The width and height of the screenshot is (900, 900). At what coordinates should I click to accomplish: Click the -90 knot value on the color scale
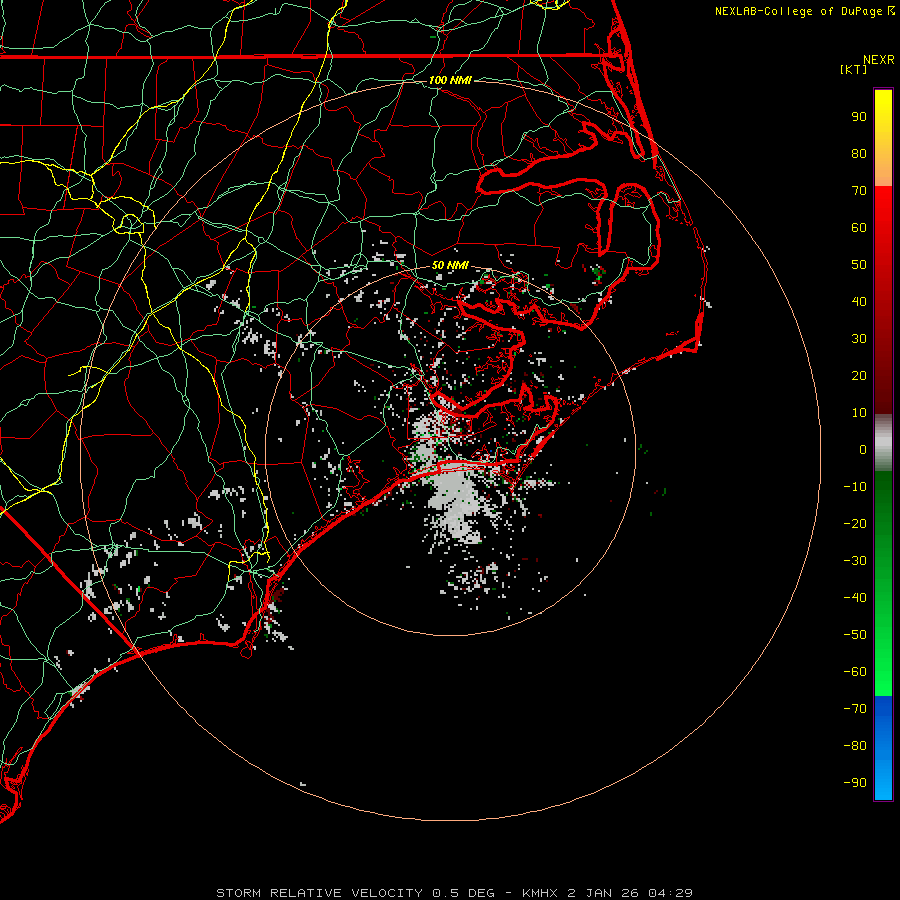click(855, 783)
